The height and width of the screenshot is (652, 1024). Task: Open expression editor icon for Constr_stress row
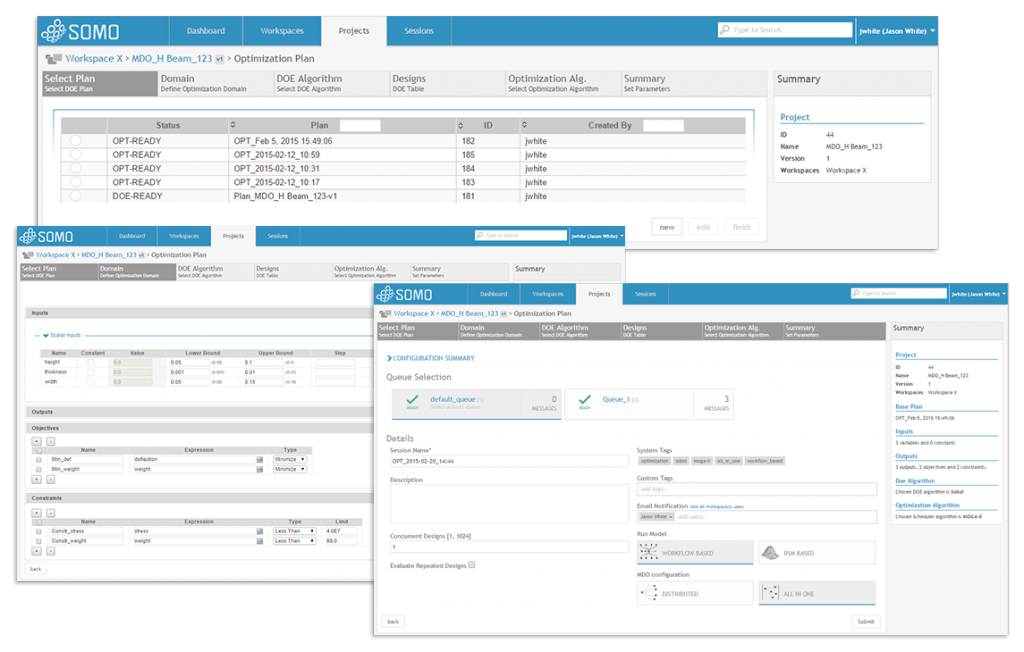pyautogui.click(x=259, y=531)
